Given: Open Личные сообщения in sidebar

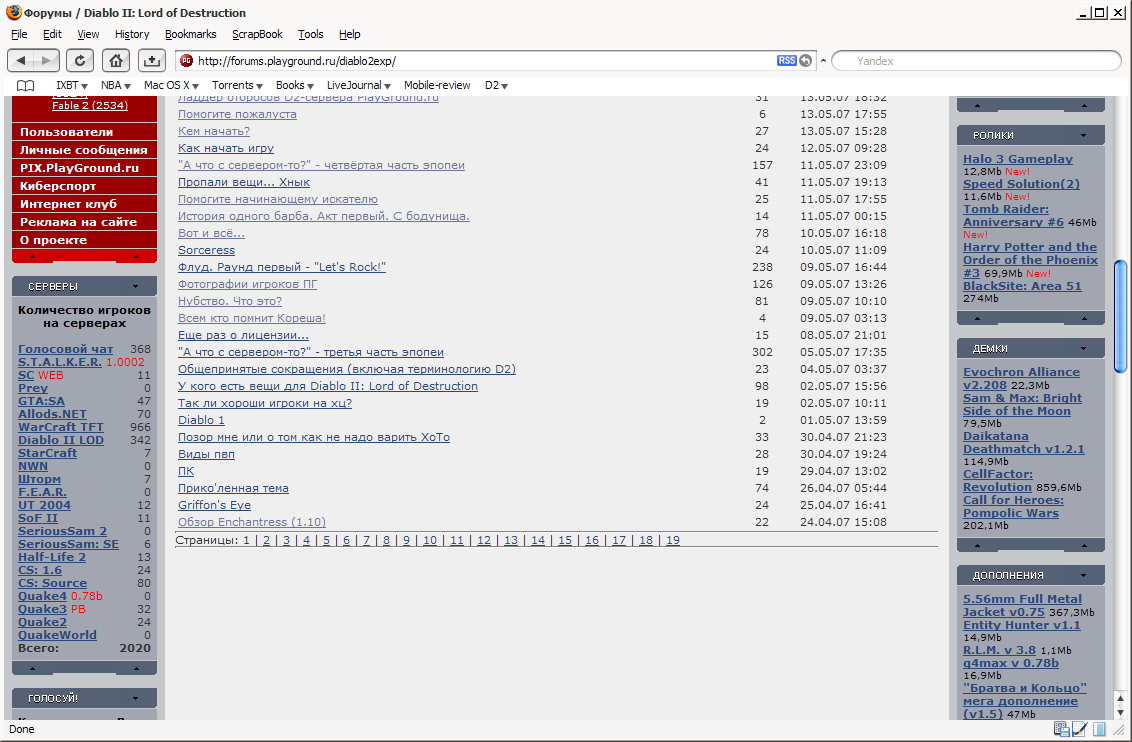Looking at the screenshot, I should tap(84, 150).
